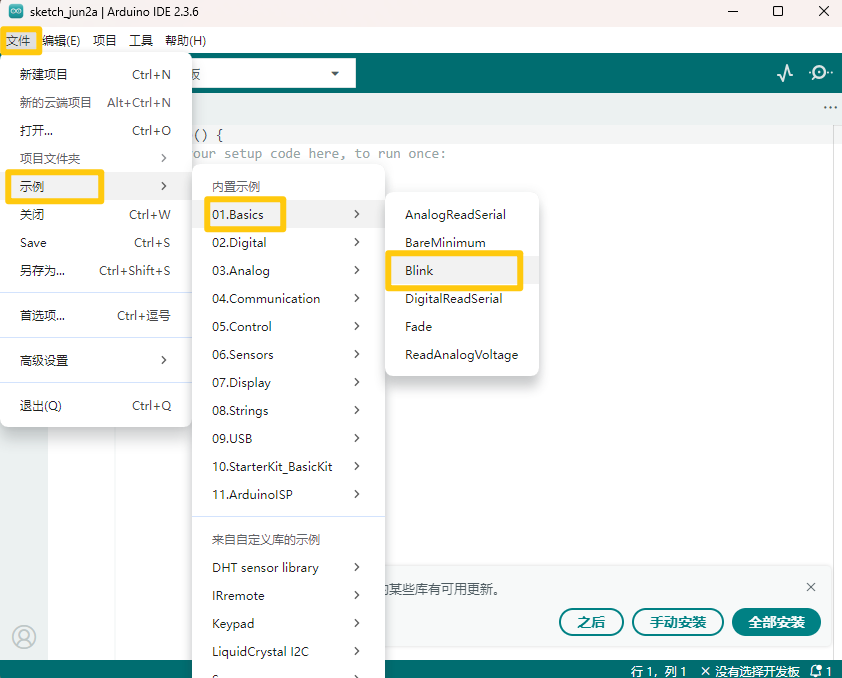Select the 01.Basics examples category
Screen dimensions: 842x678
(x=288, y=214)
